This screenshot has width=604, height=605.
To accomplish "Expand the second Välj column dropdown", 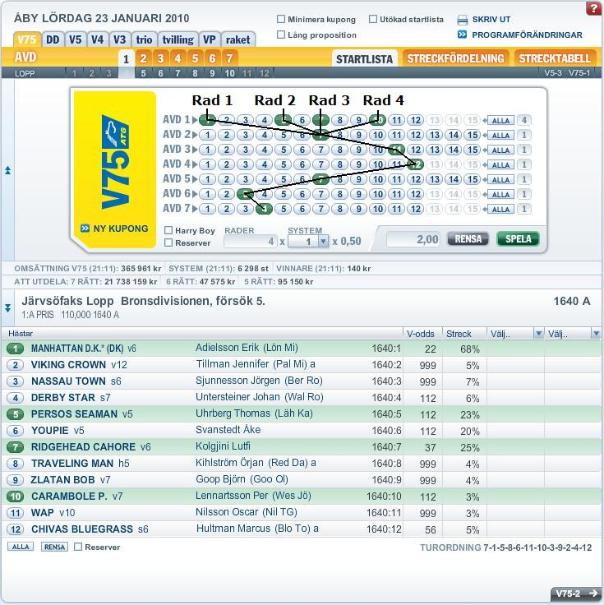I will click(595, 333).
